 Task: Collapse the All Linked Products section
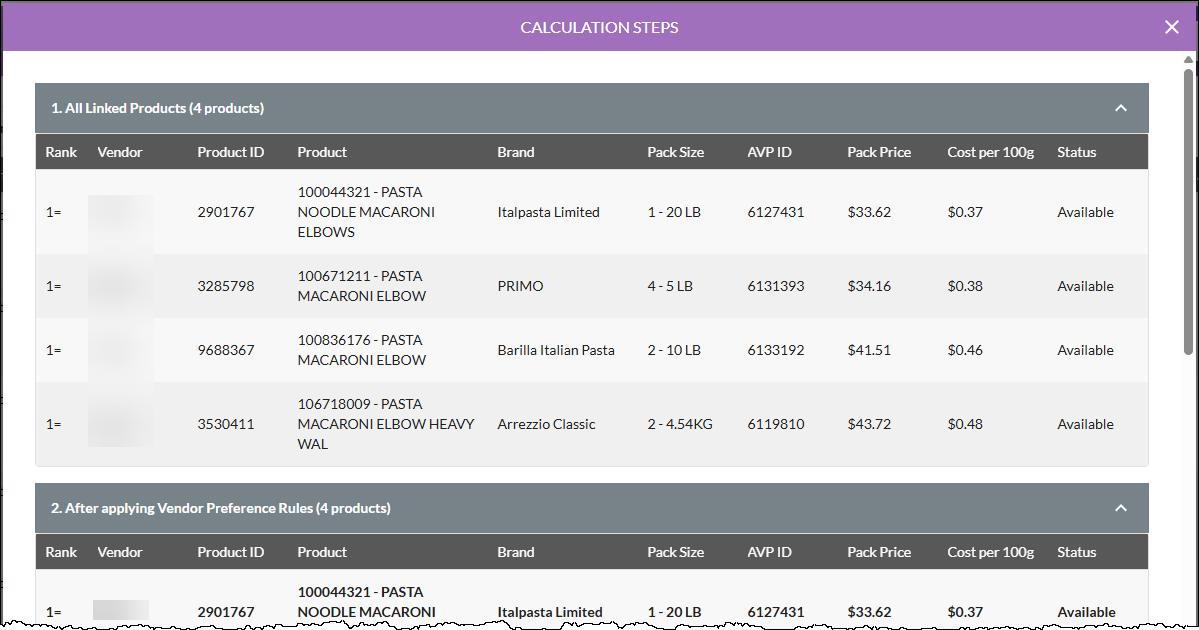click(x=1121, y=109)
